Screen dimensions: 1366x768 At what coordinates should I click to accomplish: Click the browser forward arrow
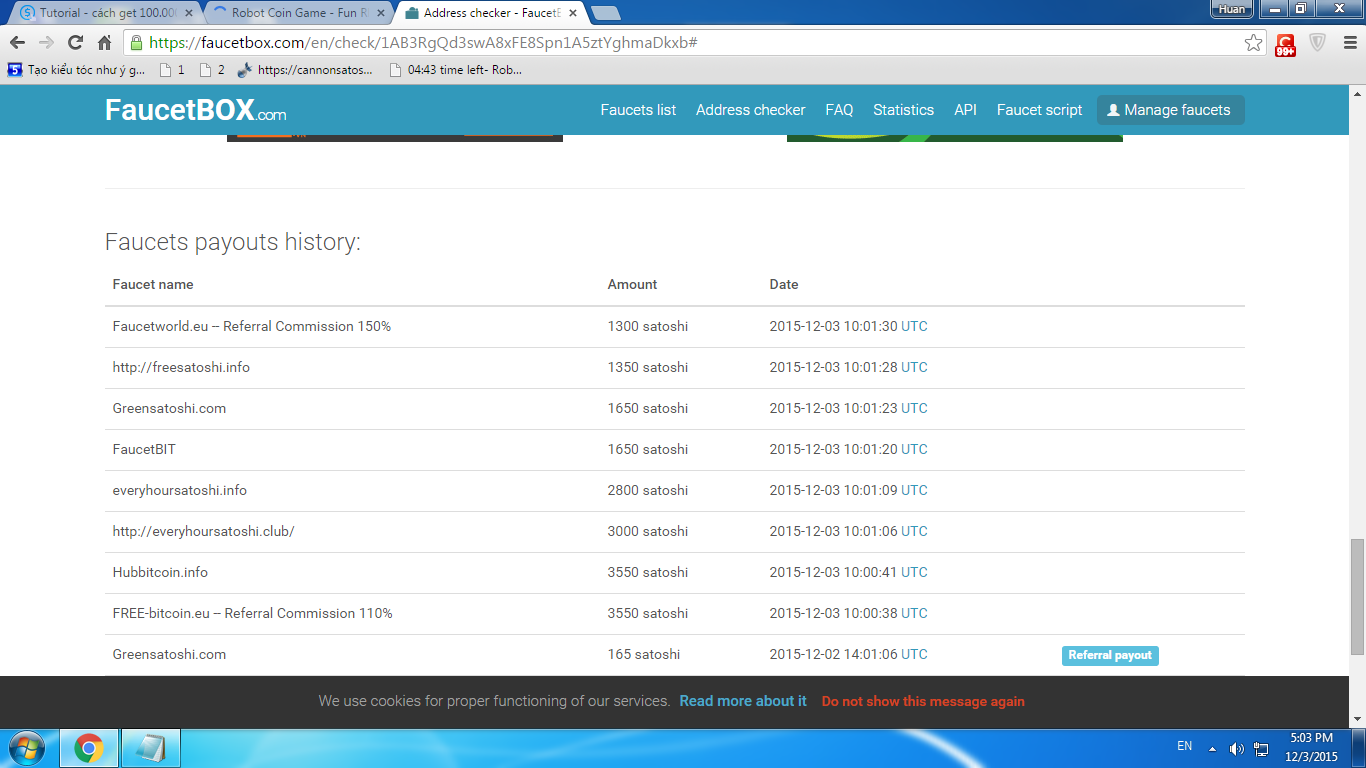click(x=46, y=43)
